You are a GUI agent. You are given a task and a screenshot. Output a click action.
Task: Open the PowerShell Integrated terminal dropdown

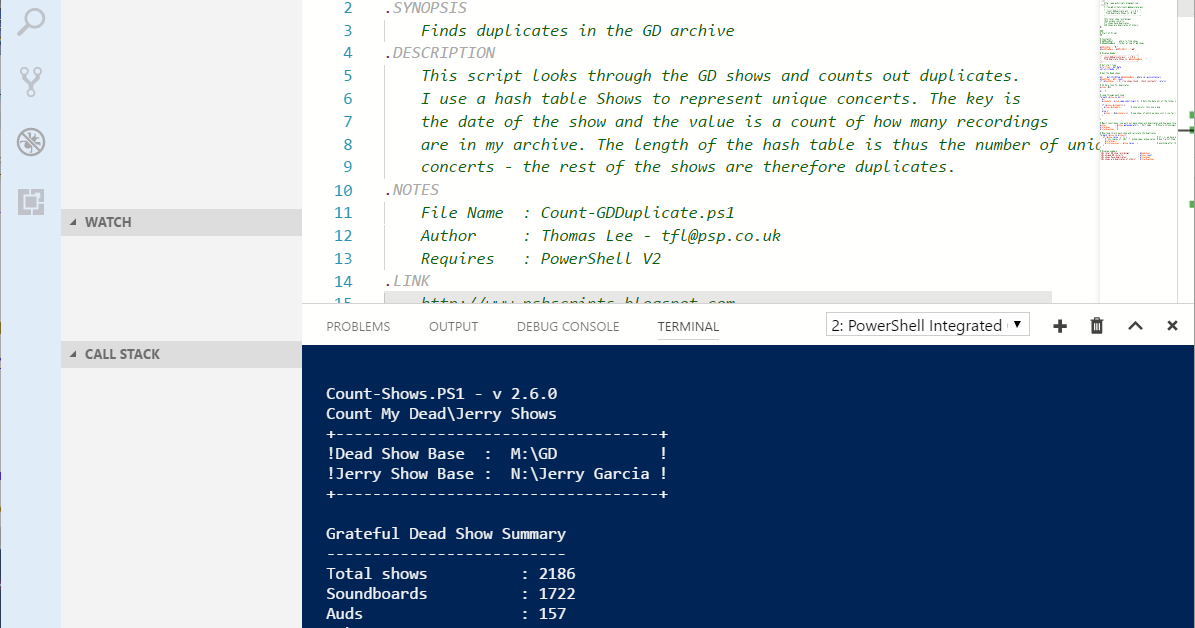pyautogui.click(x=925, y=324)
